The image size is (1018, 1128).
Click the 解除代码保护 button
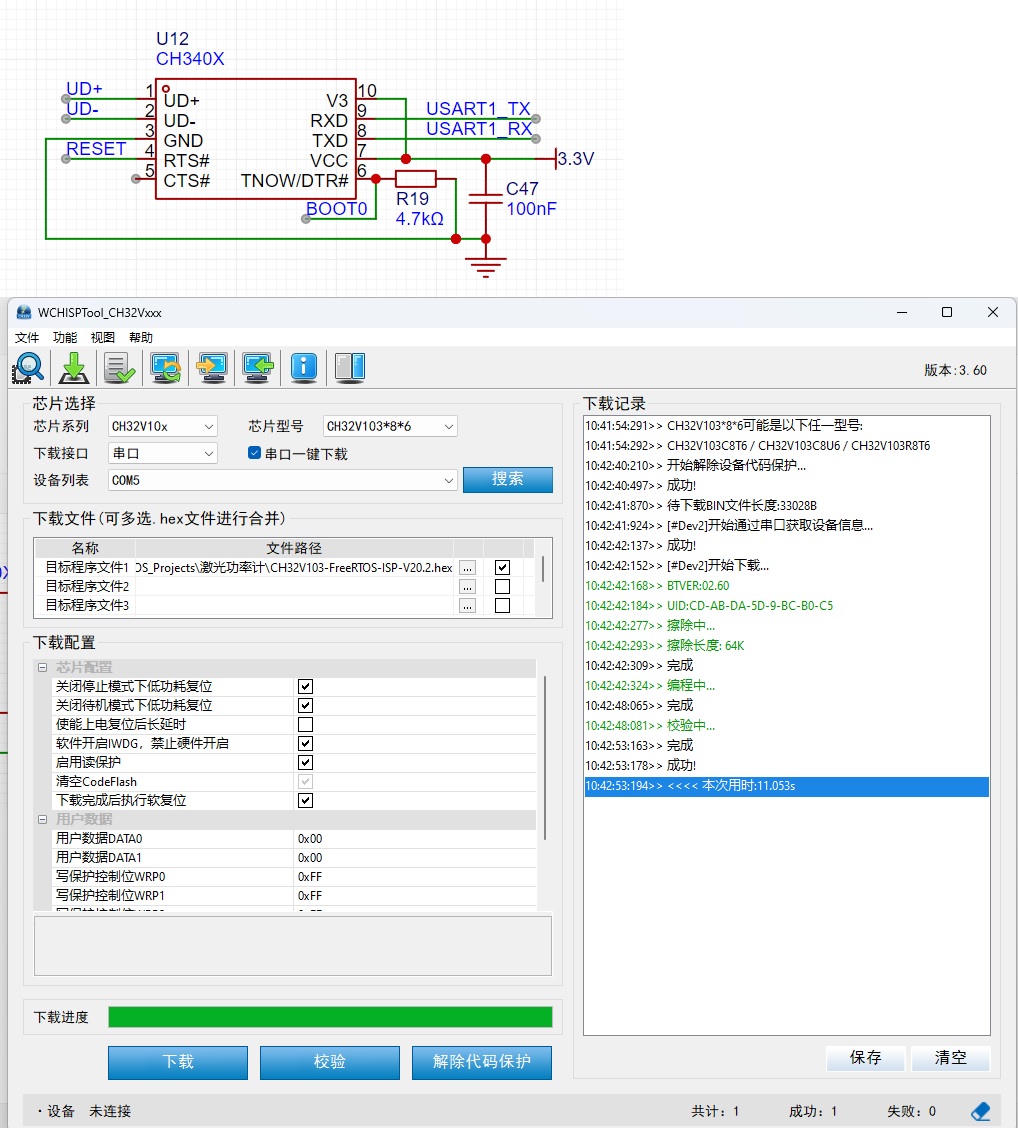pyautogui.click(x=481, y=1062)
